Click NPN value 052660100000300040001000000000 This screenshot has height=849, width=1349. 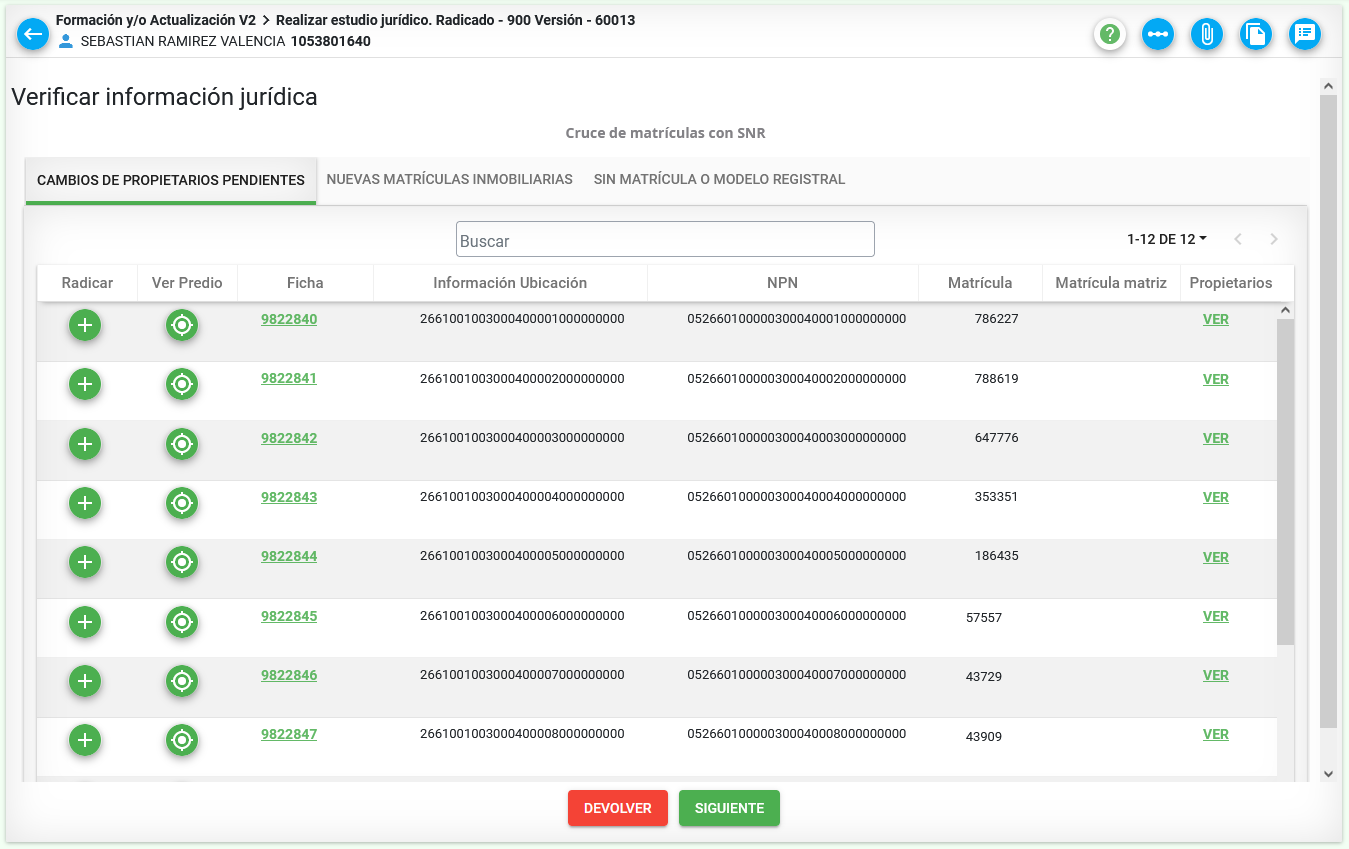click(797, 319)
